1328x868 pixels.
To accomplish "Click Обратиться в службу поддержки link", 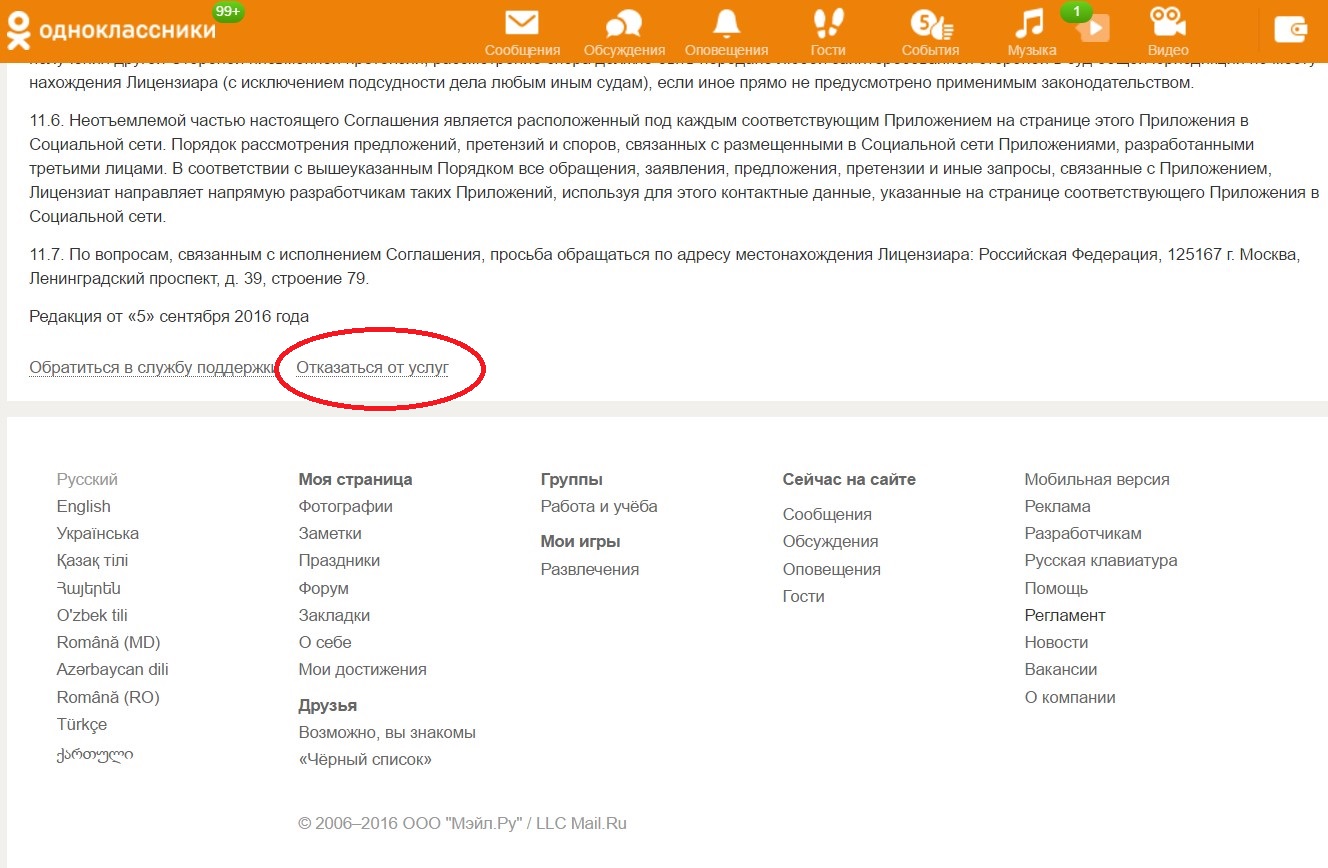I will click(x=152, y=367).
